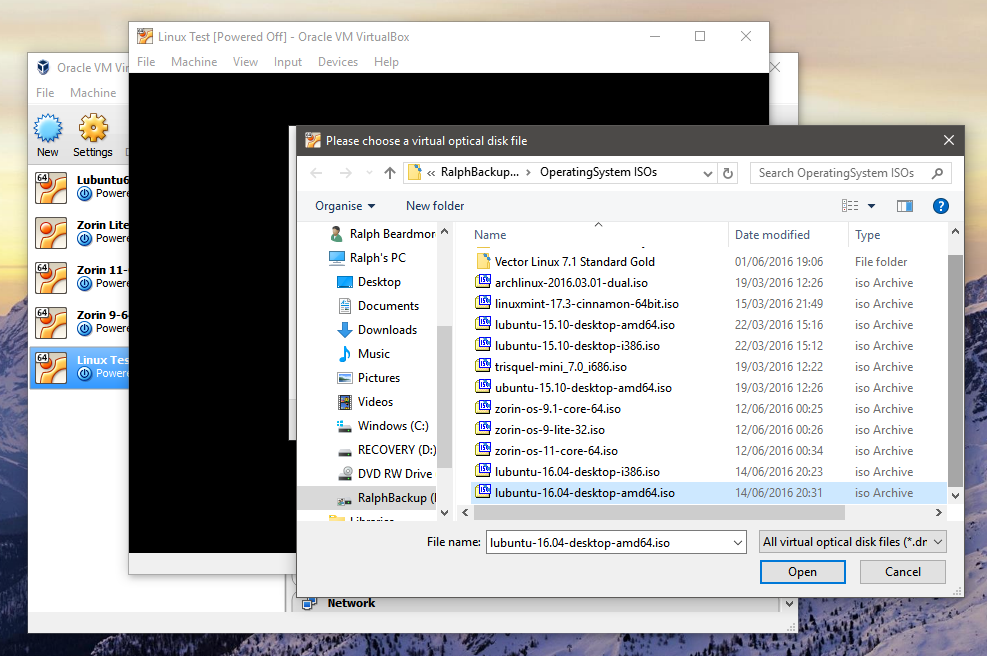Open the Organise dropdown menu
The width and height of the screenshot is (987, 656).
345,206
